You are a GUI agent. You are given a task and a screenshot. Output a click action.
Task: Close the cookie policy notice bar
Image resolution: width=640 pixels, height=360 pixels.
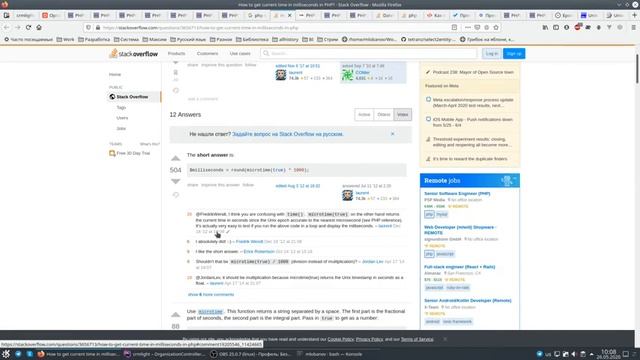click(x=445, y=339)
